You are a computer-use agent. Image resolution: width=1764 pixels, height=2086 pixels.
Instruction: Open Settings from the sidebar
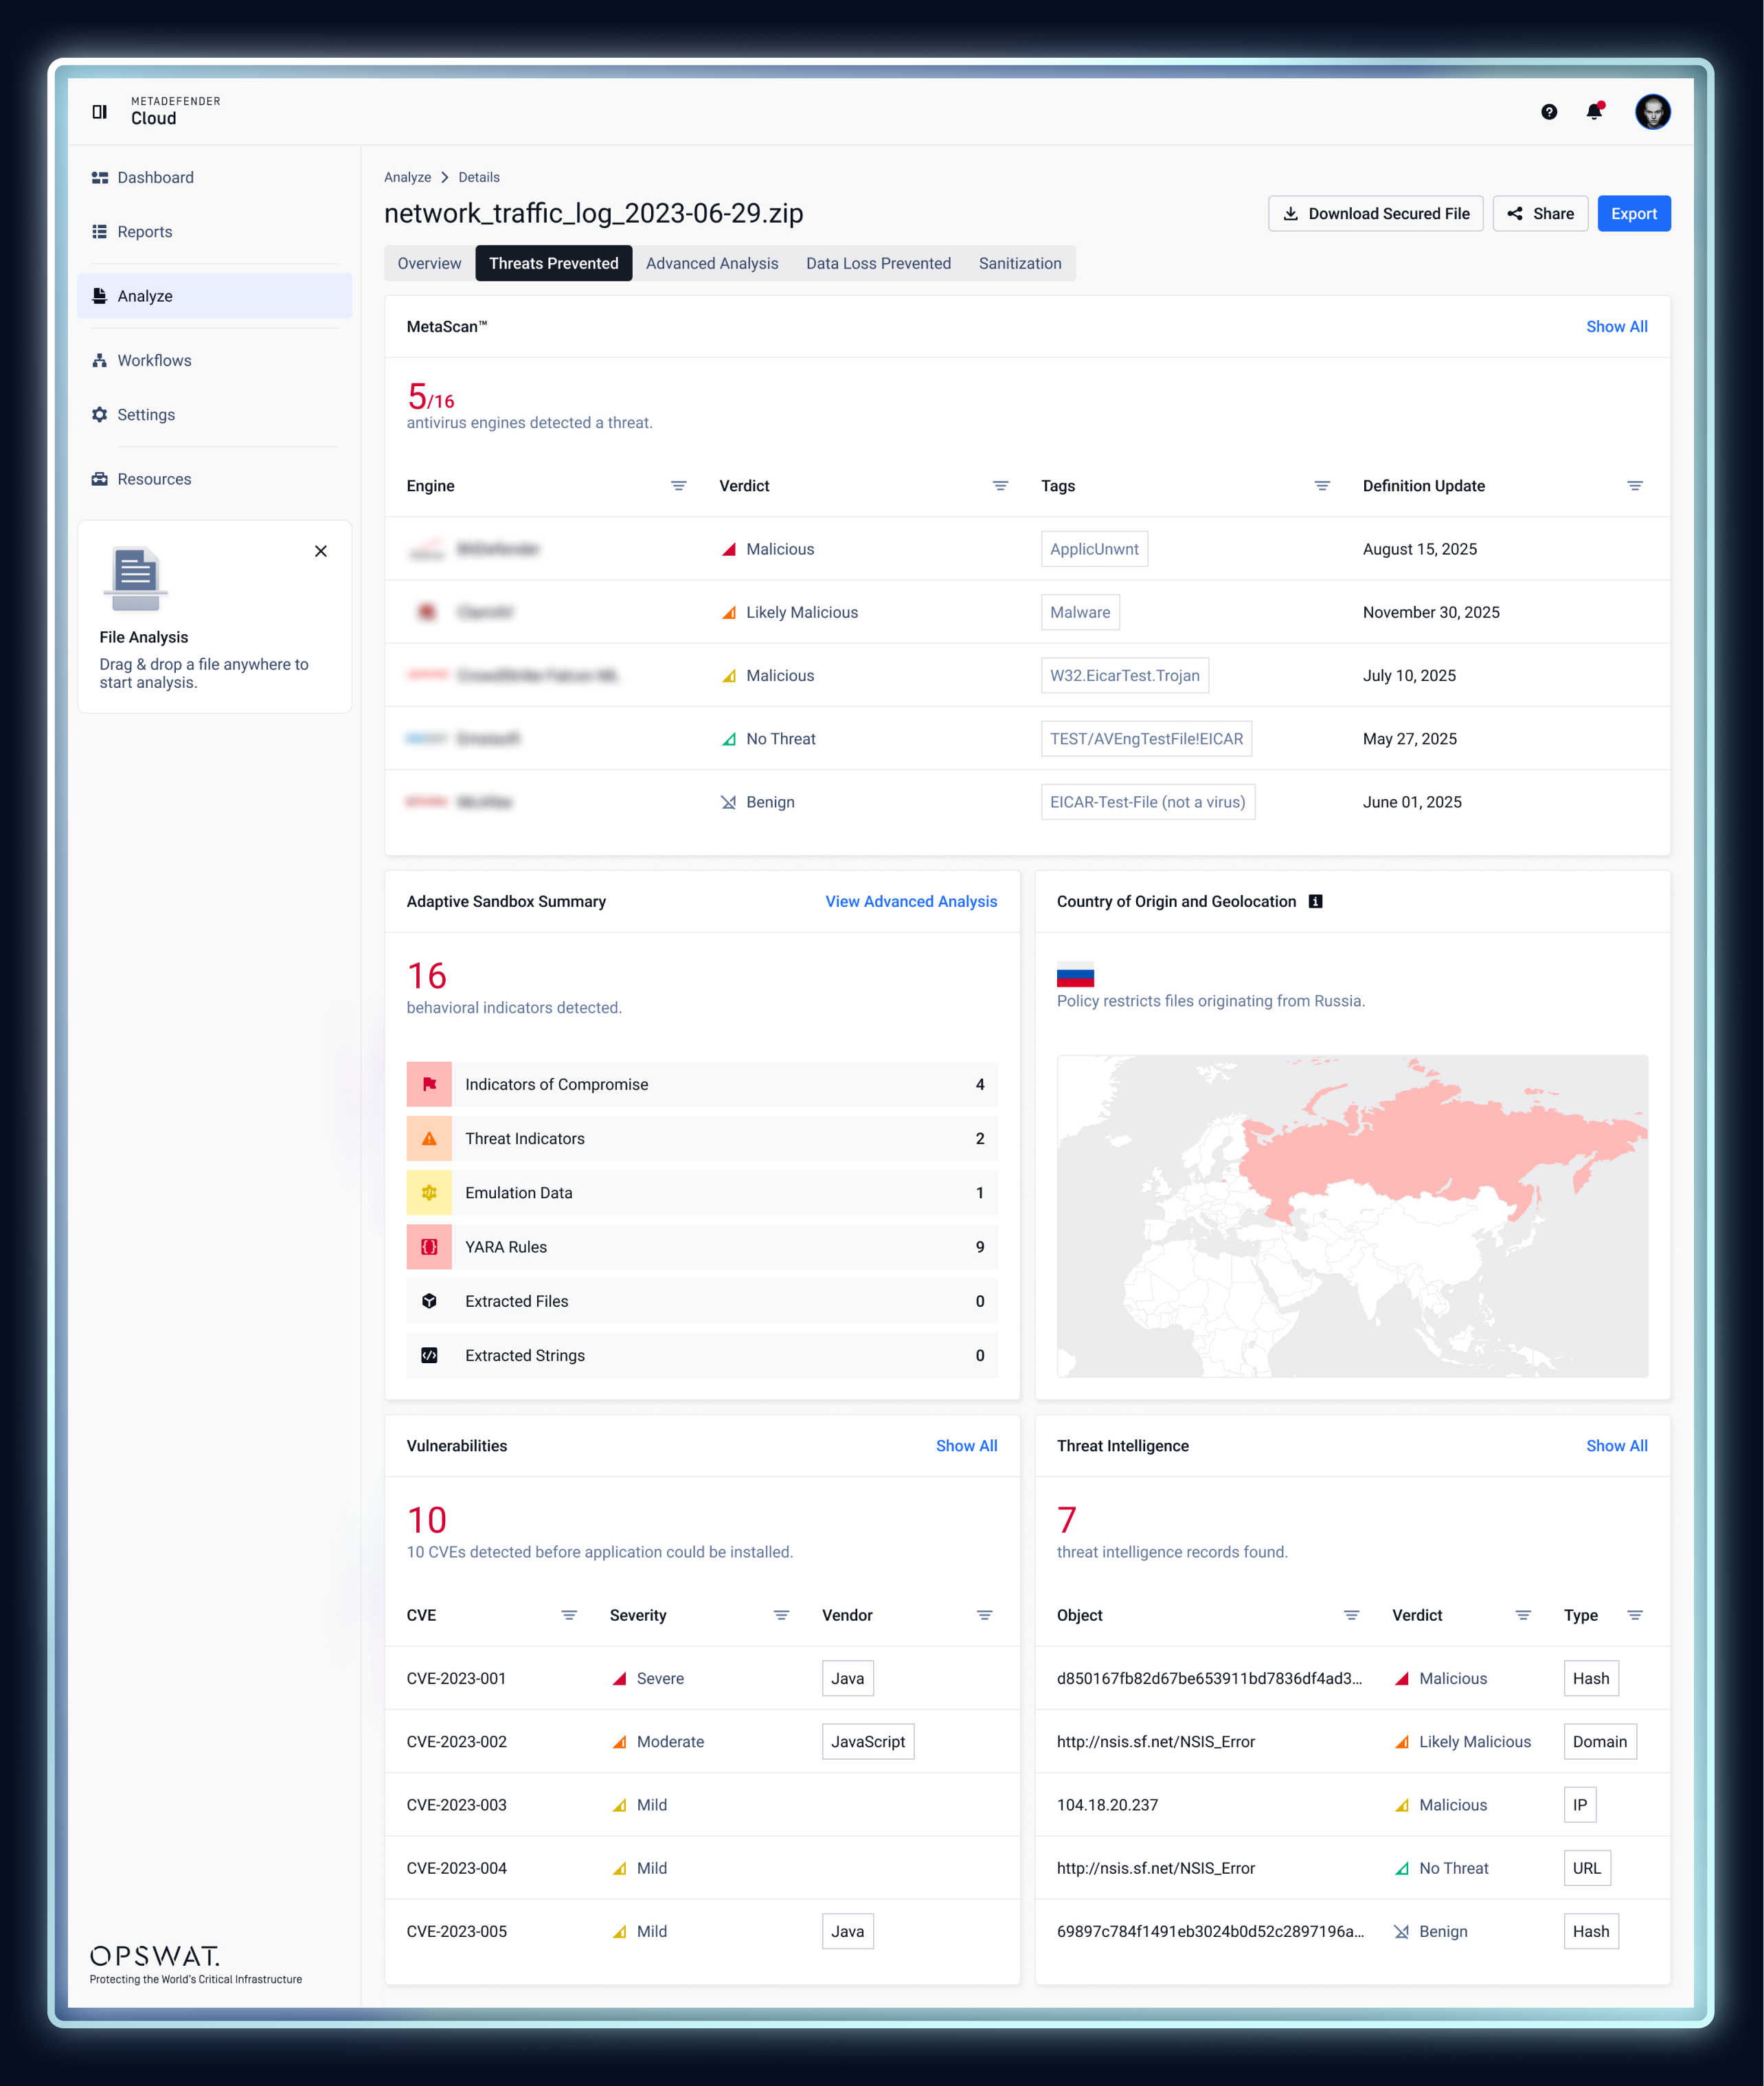pyautogui.click(x=146, y=414)
